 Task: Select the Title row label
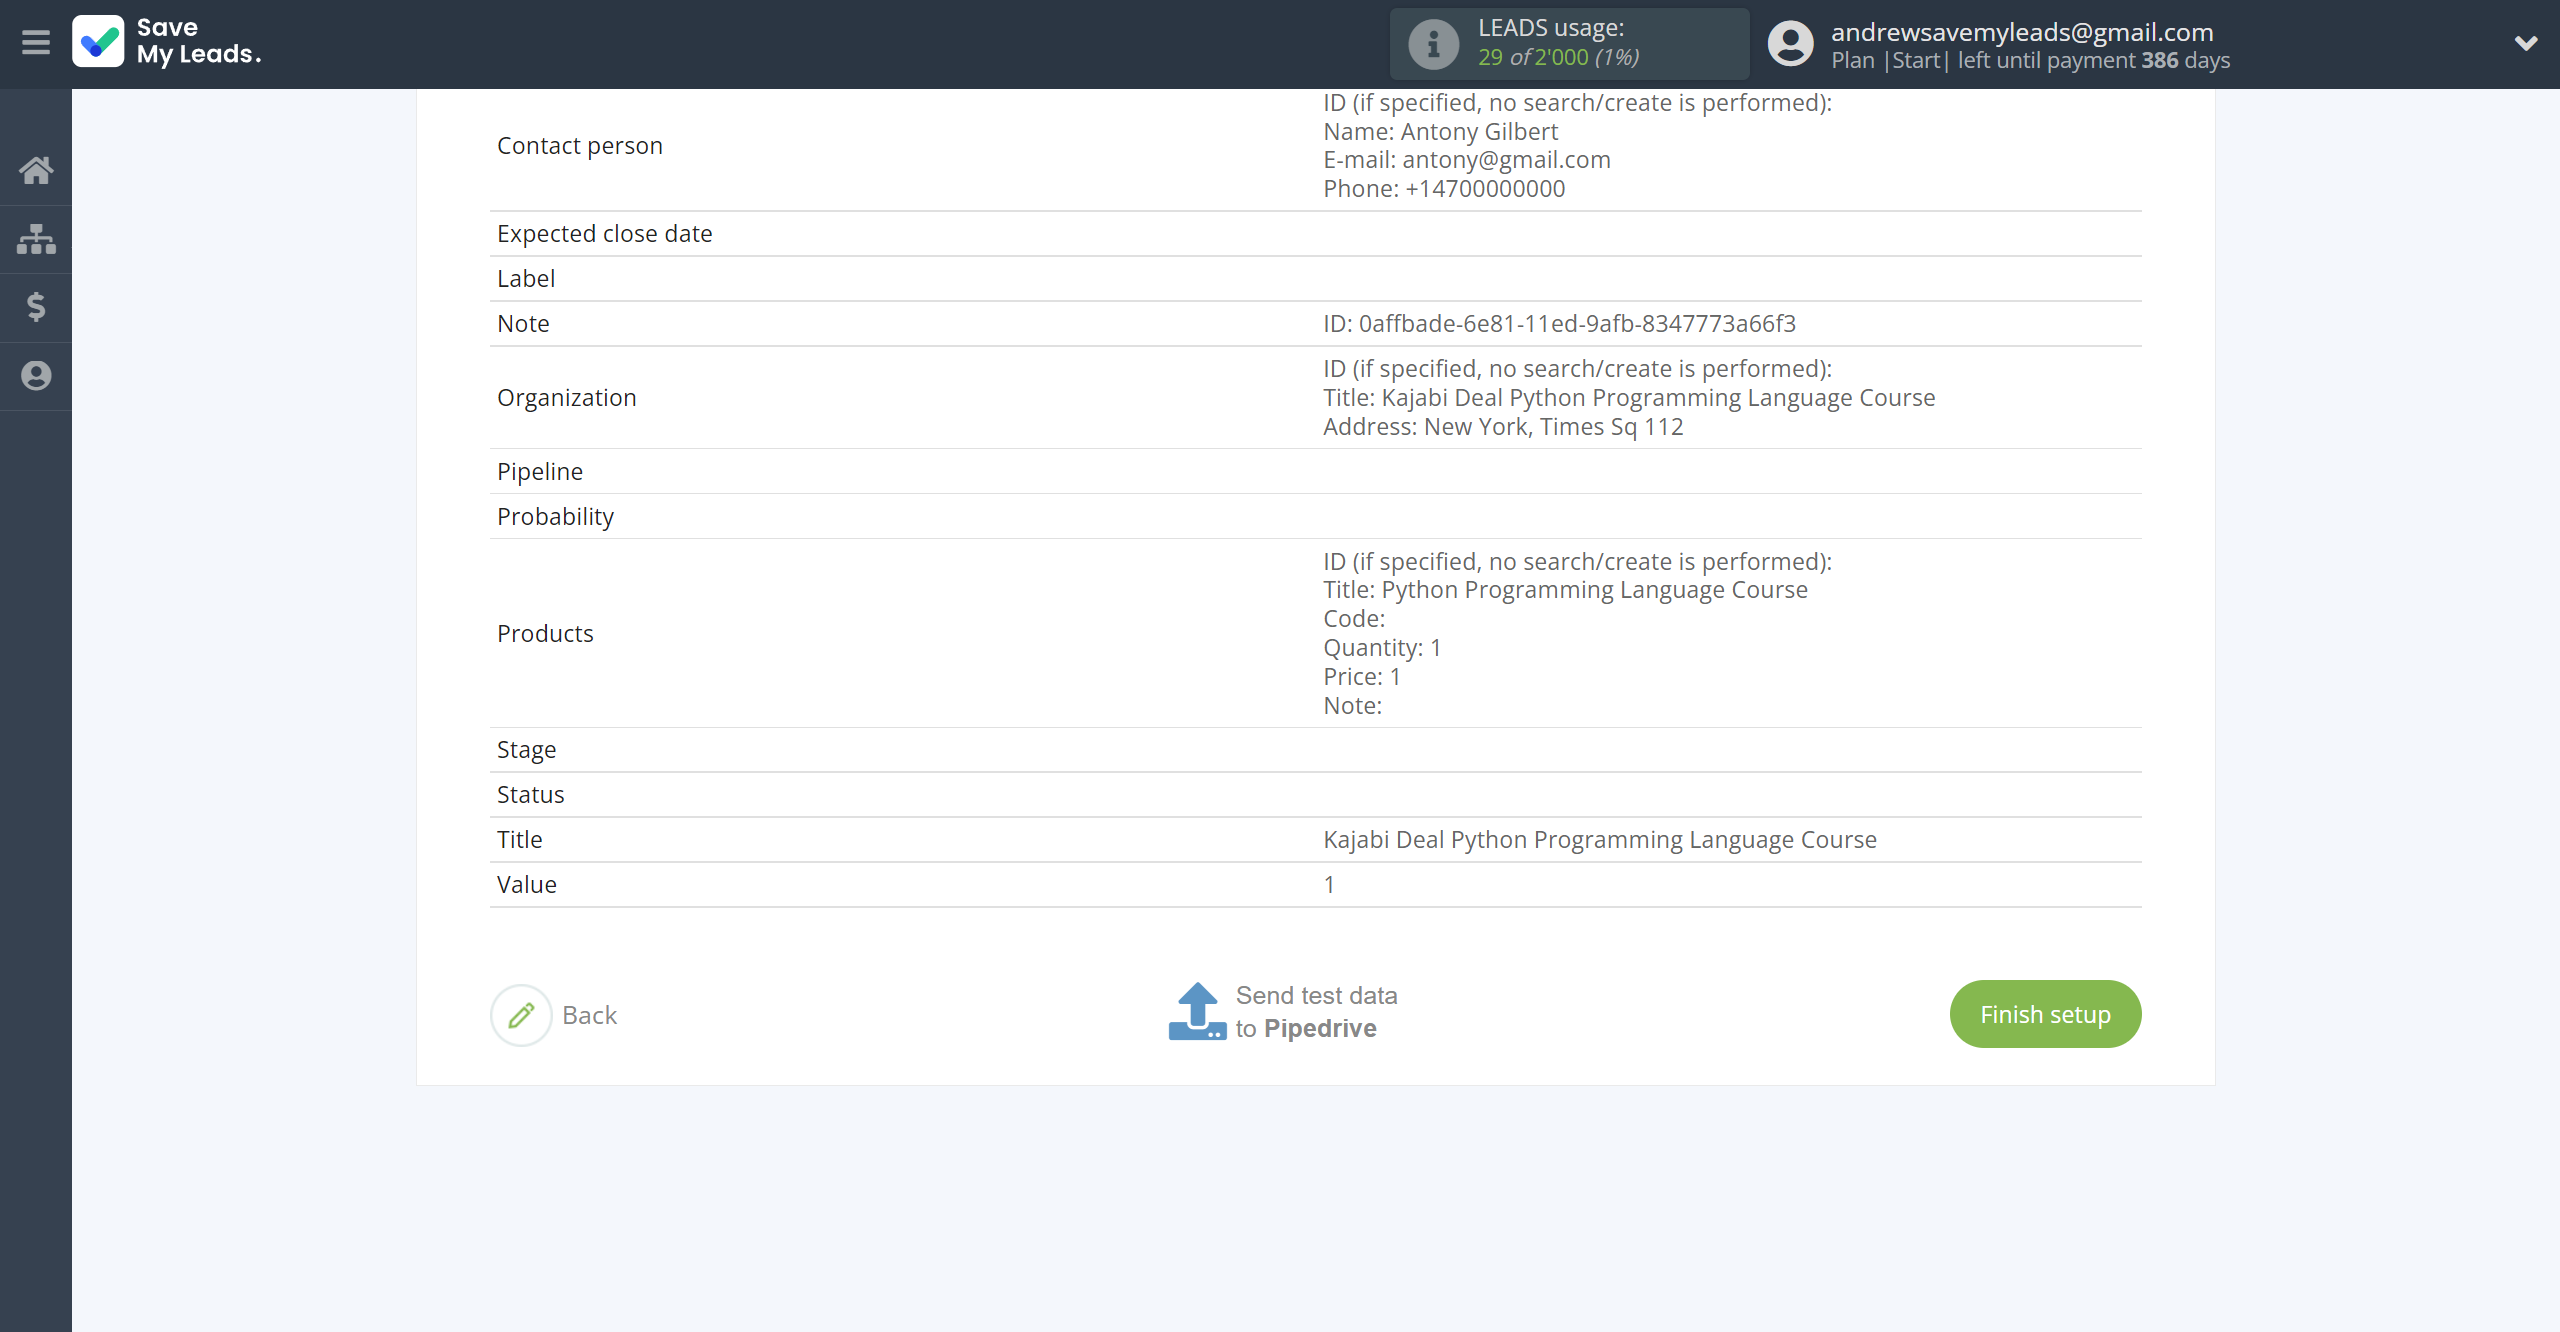(520, 840)
